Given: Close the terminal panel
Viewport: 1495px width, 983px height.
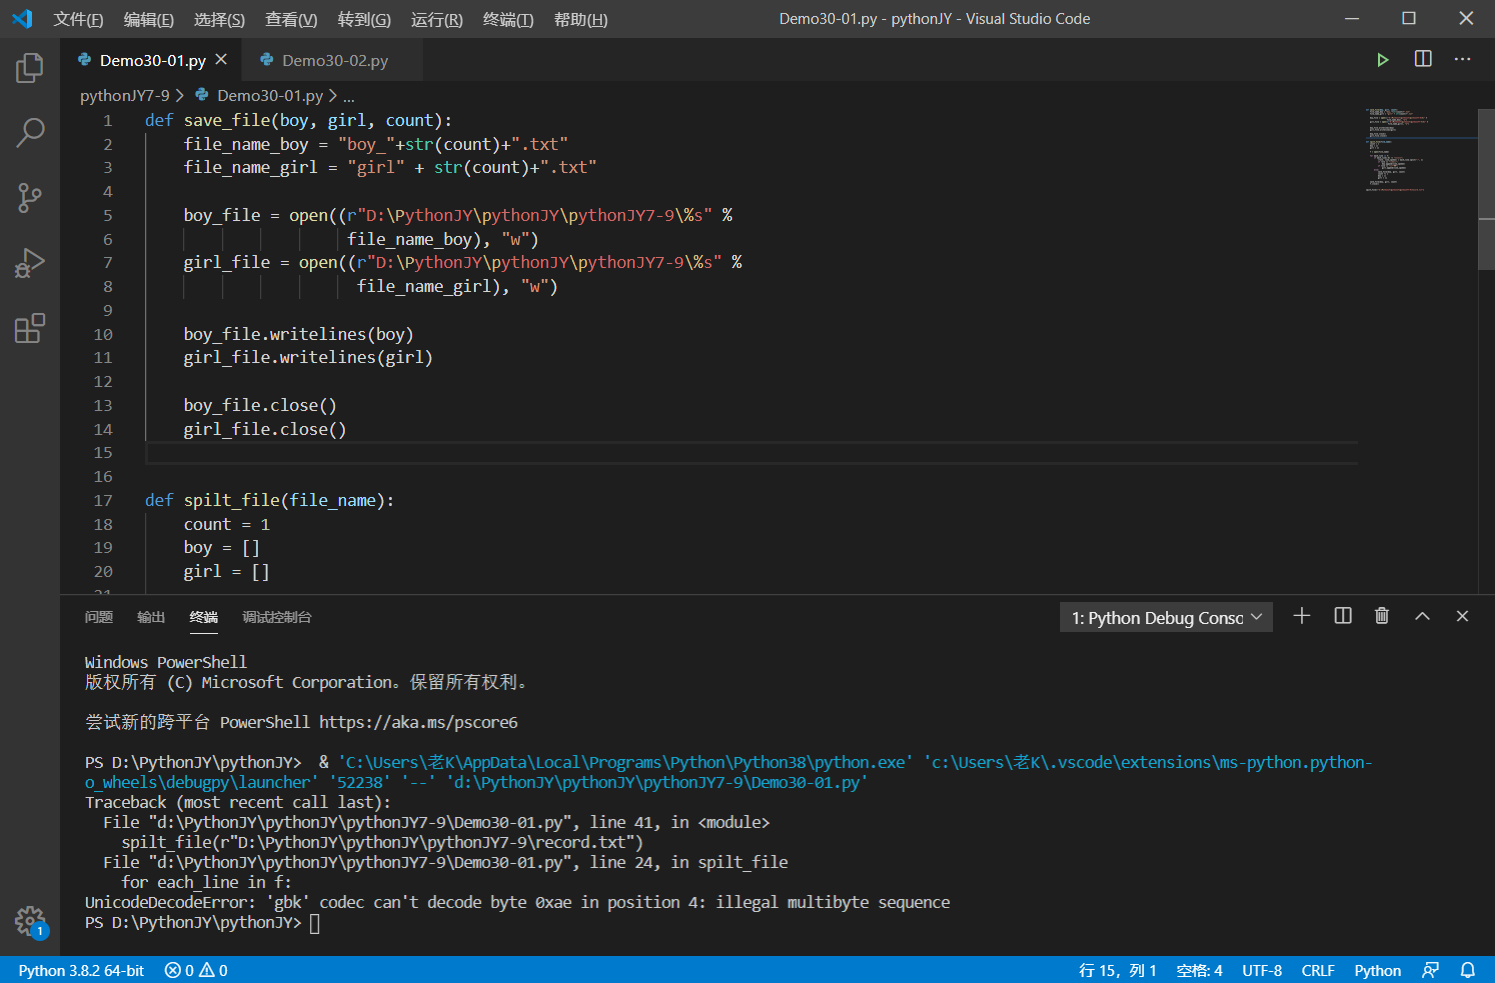Looking at the screenshot, I should click(x=1462, y=616).
